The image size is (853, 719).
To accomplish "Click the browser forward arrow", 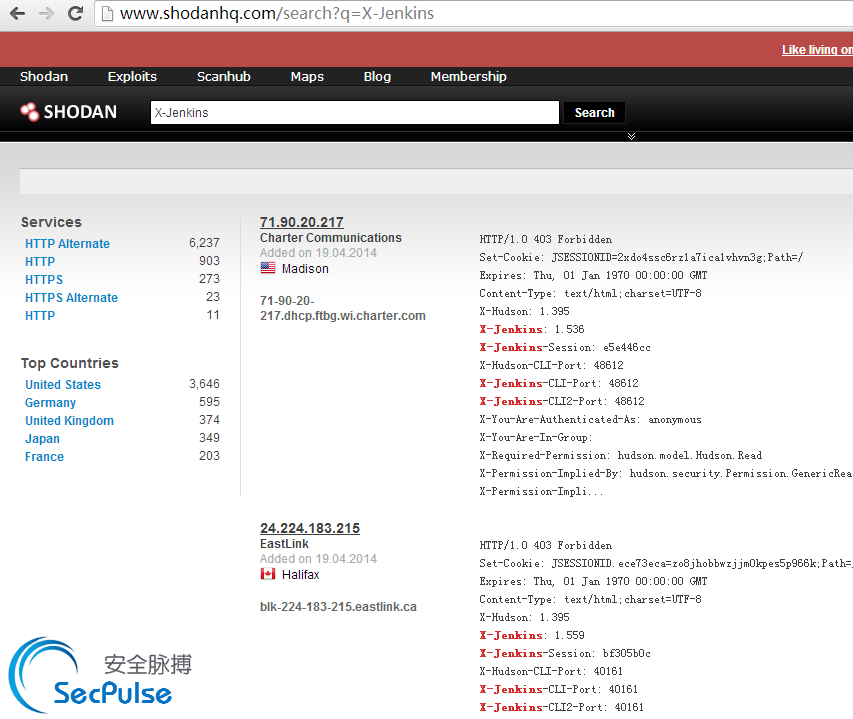I will pyautogui.click(x=47, y=13).
